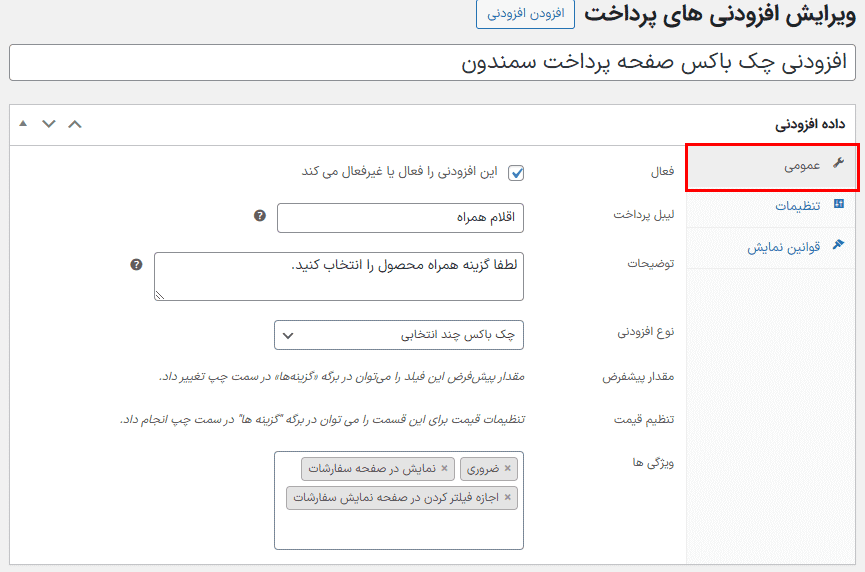
Task: Click the ضروری tag label
Action: (x=483, y=469)
